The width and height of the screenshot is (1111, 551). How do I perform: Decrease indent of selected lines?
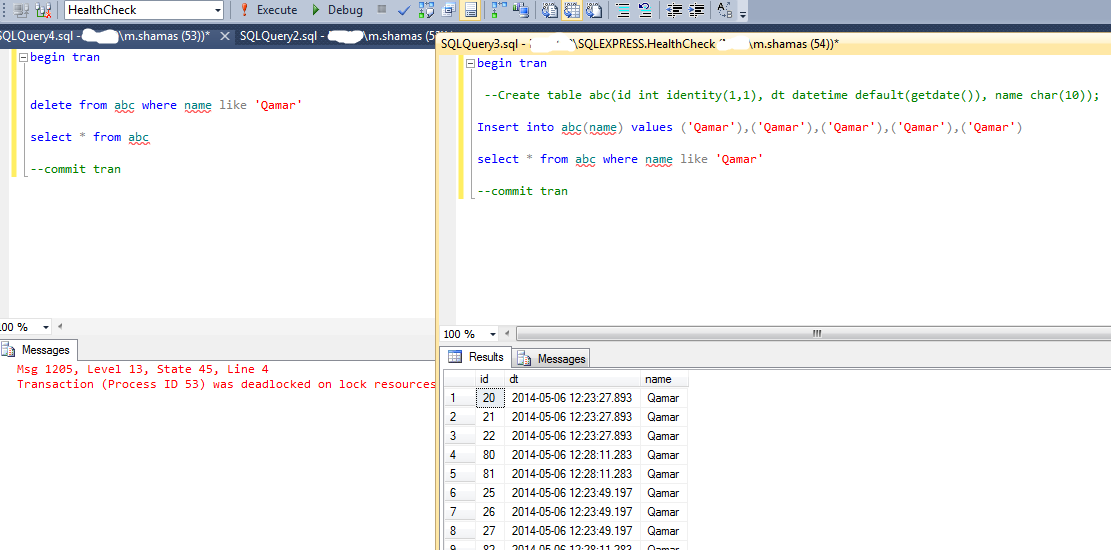(x=675, y=10)
